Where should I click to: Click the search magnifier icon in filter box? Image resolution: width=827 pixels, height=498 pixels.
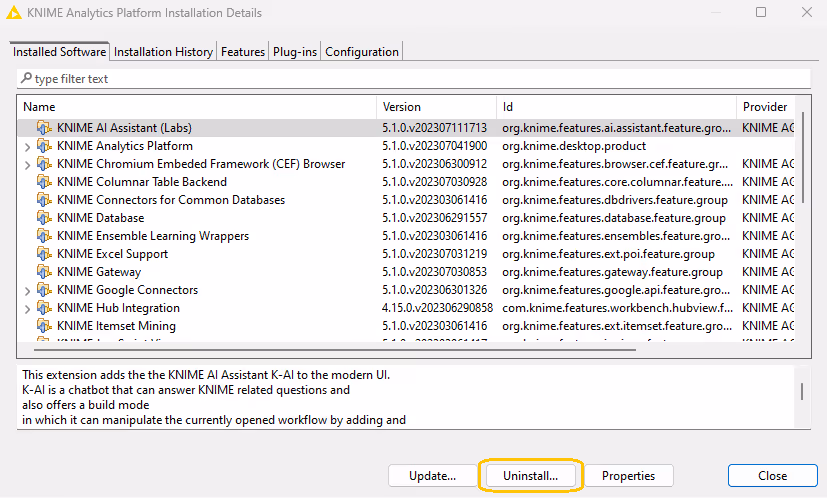coord(26,78)
